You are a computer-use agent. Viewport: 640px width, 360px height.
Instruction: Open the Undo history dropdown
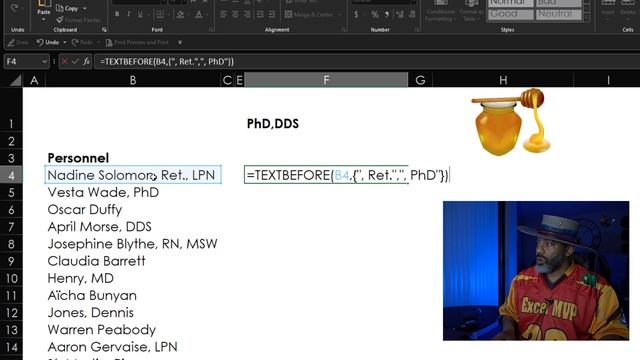[x=65, y=42]
